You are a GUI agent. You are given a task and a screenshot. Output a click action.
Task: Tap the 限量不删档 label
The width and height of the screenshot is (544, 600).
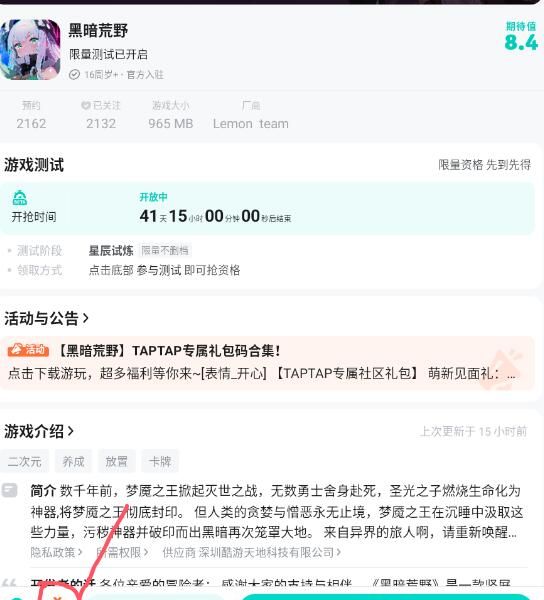[x=165, y=251]
